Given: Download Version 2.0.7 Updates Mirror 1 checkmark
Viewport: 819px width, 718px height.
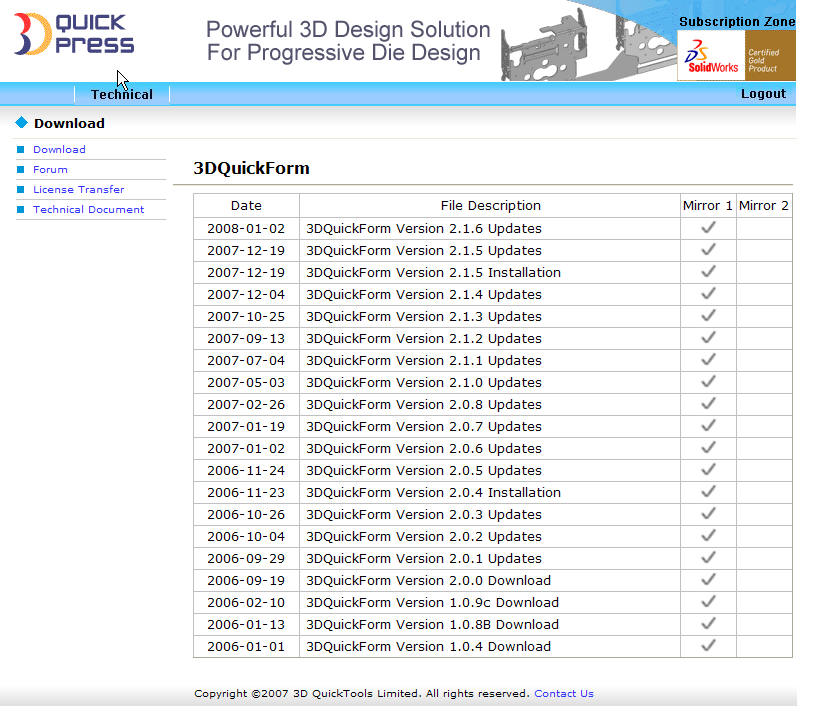Looking at the screenshot, I should coord(708,426).
